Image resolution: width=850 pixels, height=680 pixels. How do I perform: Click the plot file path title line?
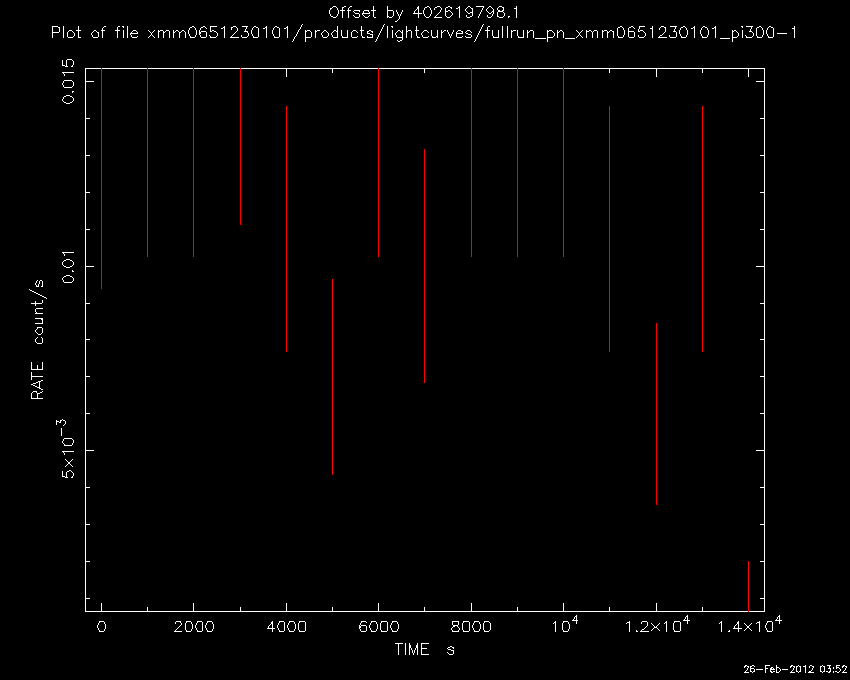pyautogui.click(x=424, y=33)
